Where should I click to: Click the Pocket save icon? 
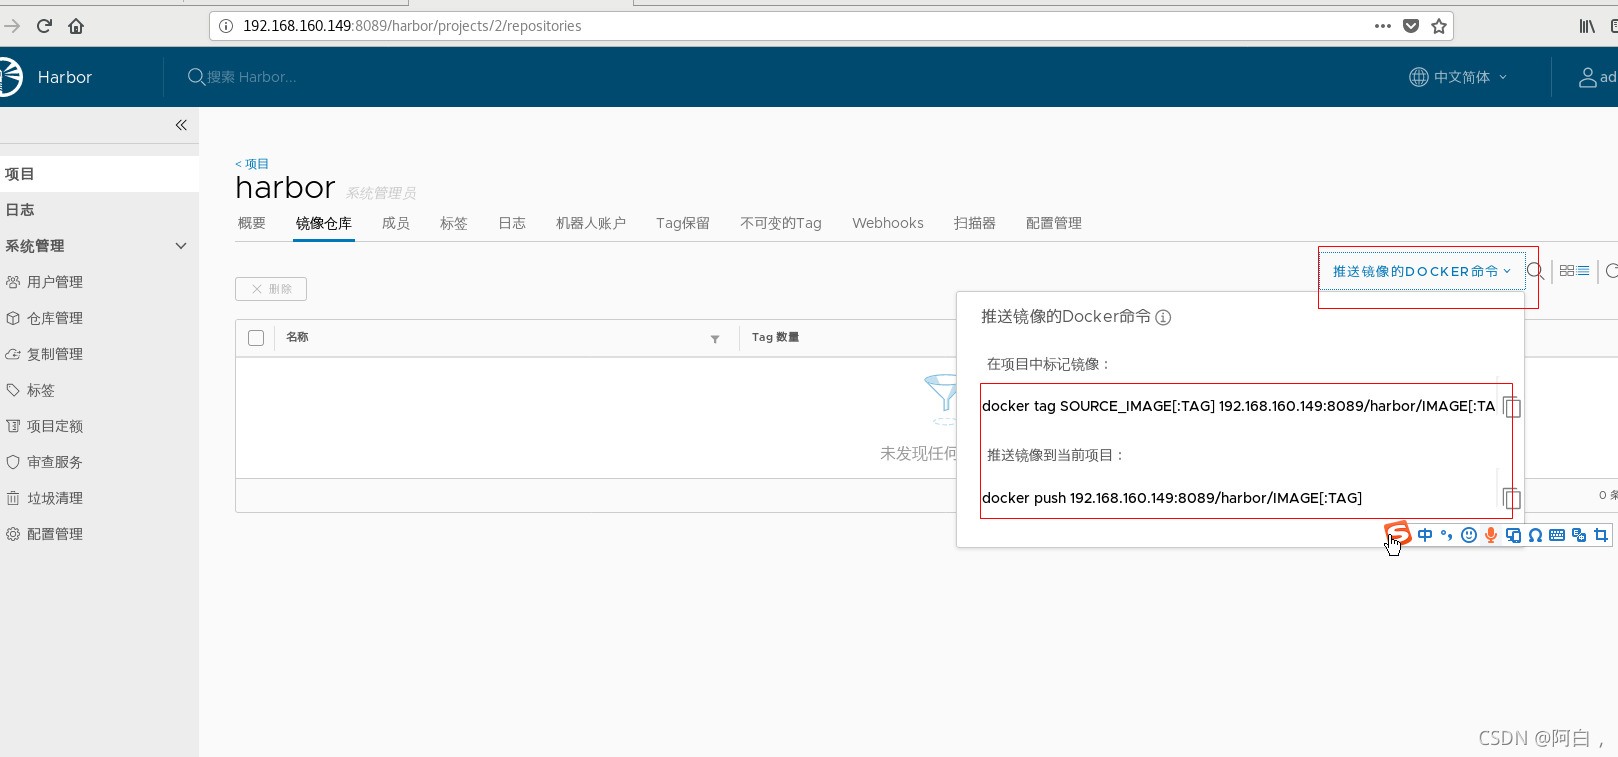(x=1411, y=26)
